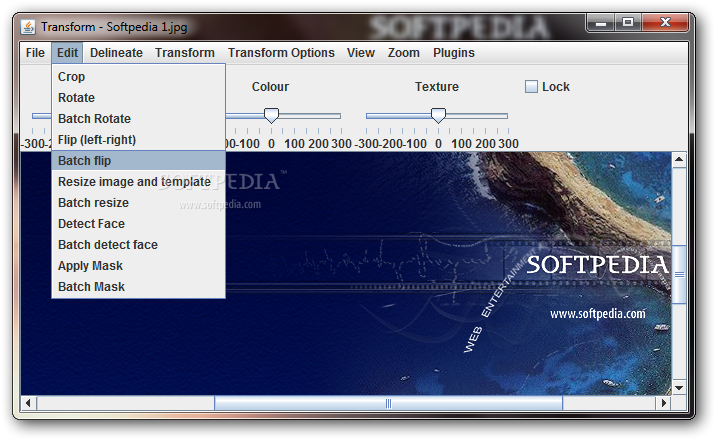Click the Java icon in the title bar
This screenshot has height=440, width=716.
(28, 27)
